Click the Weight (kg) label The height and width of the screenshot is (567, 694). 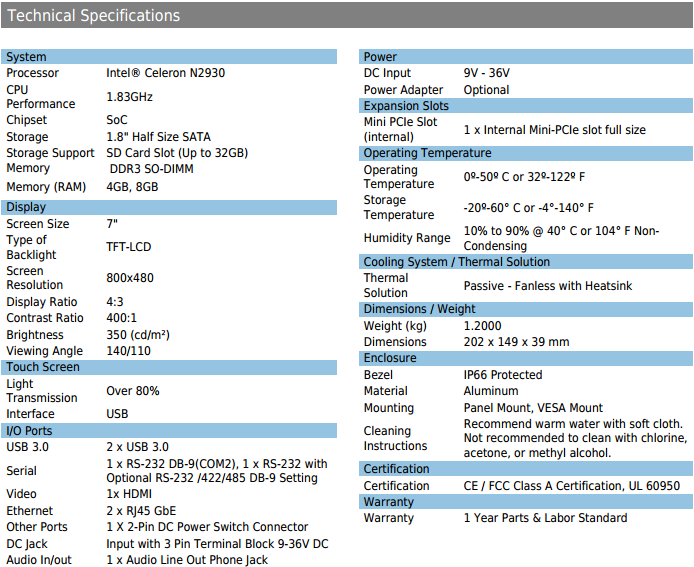(x=395, y=326)
